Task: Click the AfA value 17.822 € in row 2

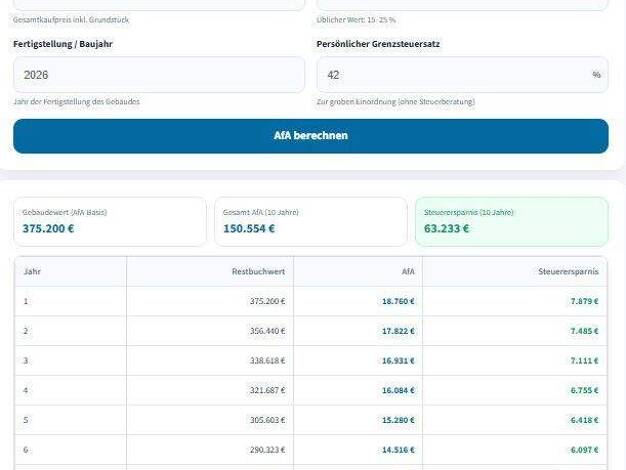Action: (397, 331)
